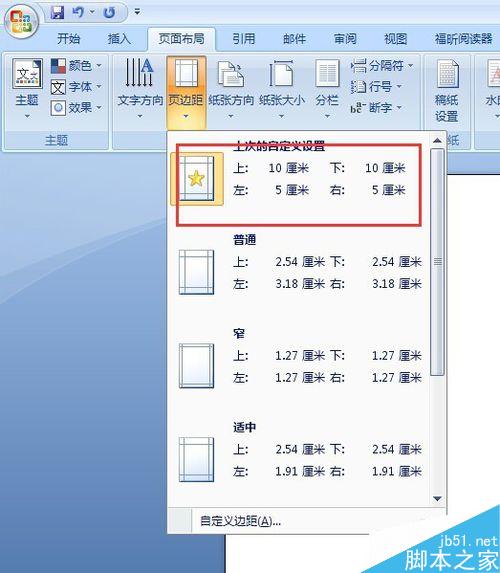Open theme 效果 effects dropdown
The height and width of the screenshot is (573, 500).
coord(76,108)
